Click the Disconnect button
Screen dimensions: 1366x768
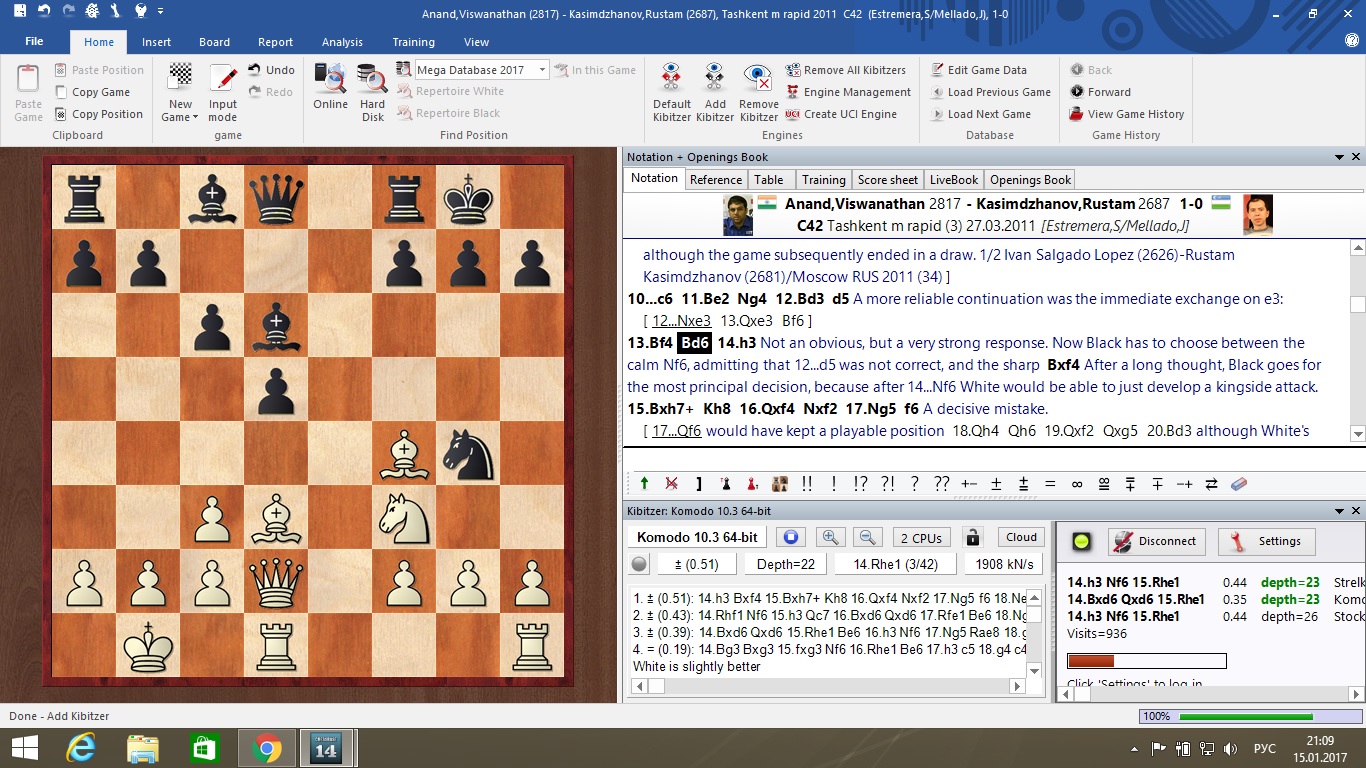click(x=1155, y=542)
